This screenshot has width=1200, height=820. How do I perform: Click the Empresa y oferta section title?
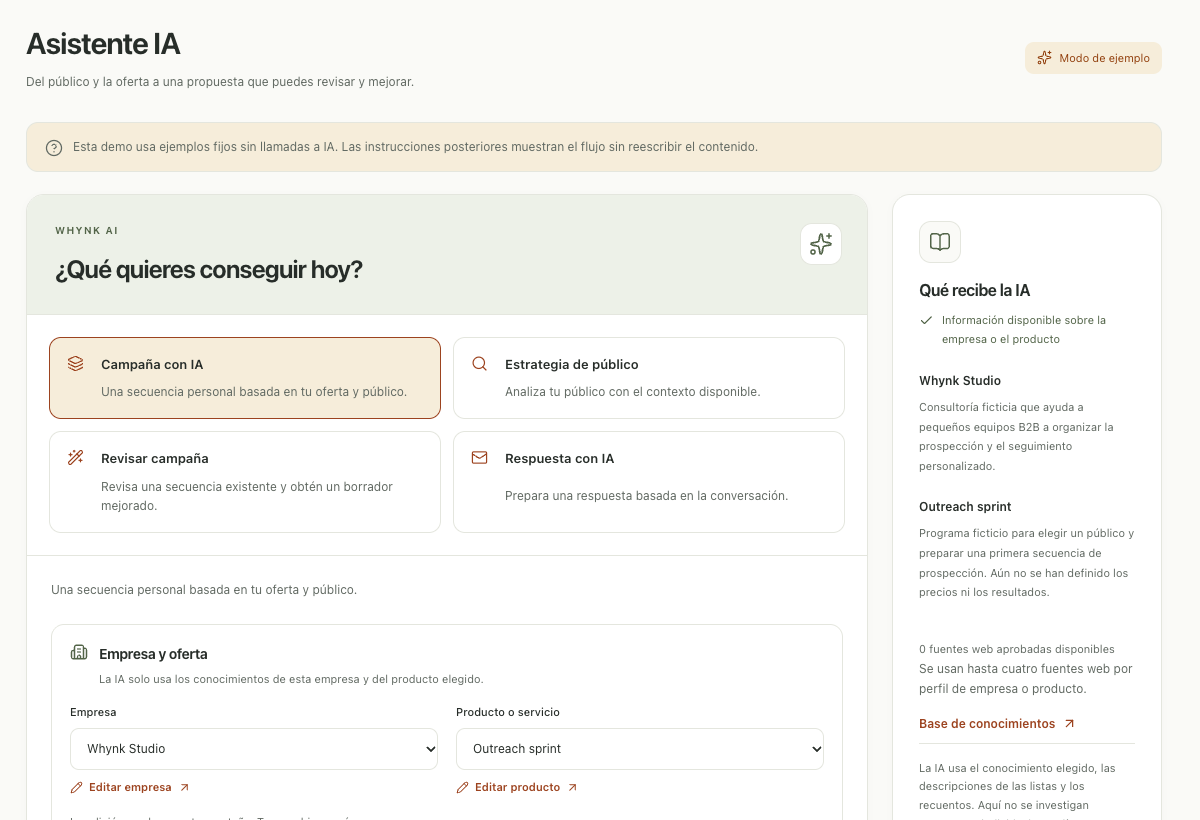pos(153,654)
